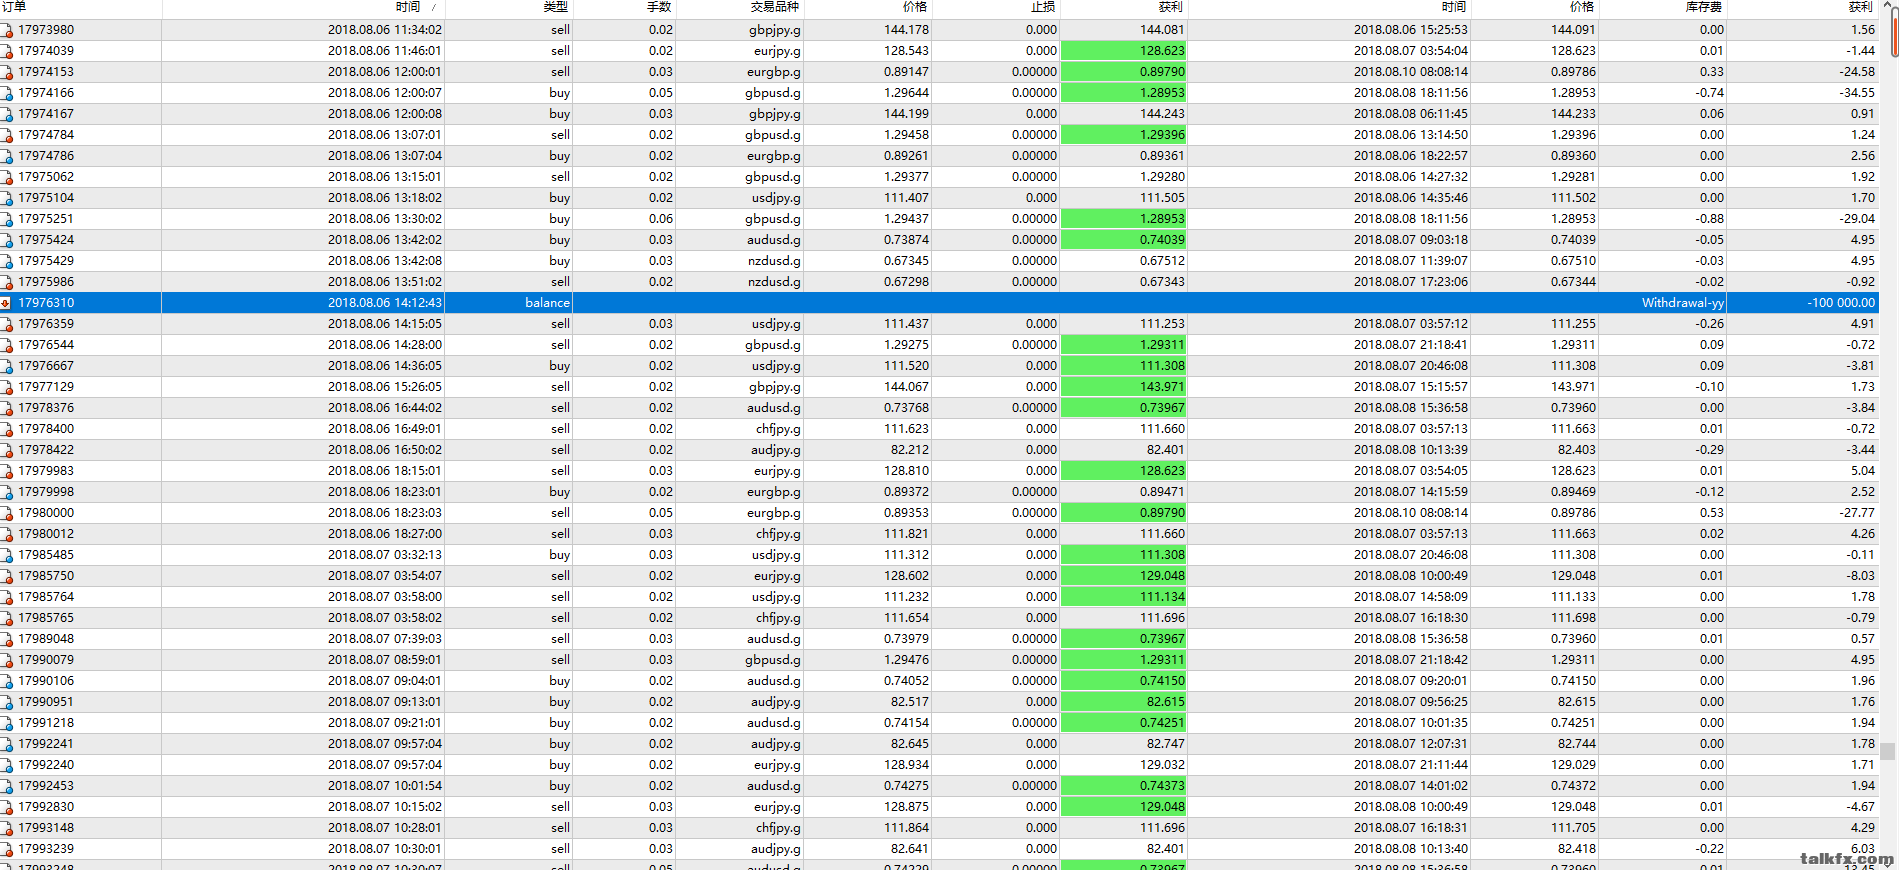
Task: Click the order icon beside 17976667
Action: tap(7, 366)
